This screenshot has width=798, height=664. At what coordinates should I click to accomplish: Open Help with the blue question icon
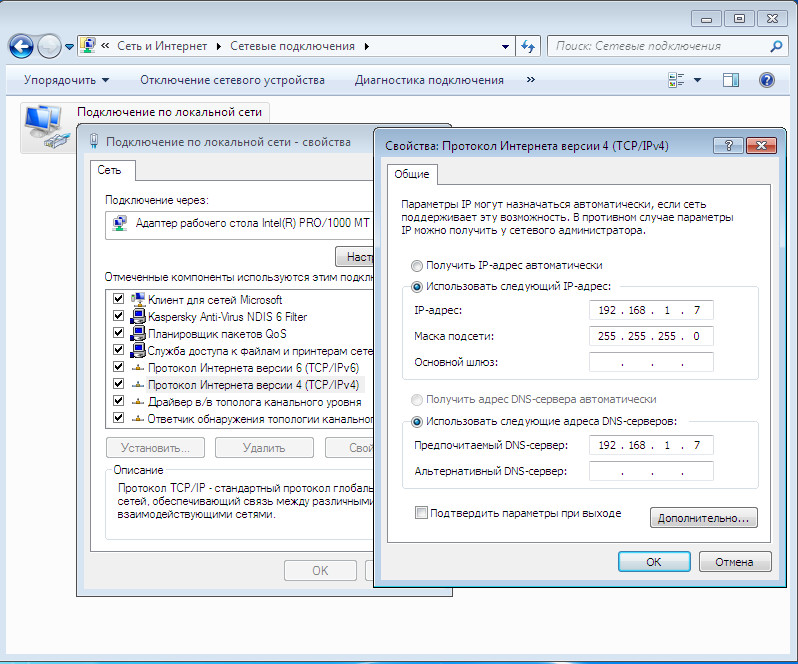pyautogui.click(x=766, y=80)
